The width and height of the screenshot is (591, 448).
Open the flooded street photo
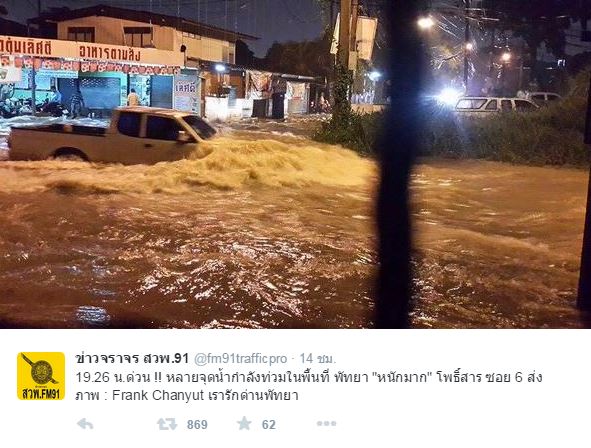click(x=296, y=164)
